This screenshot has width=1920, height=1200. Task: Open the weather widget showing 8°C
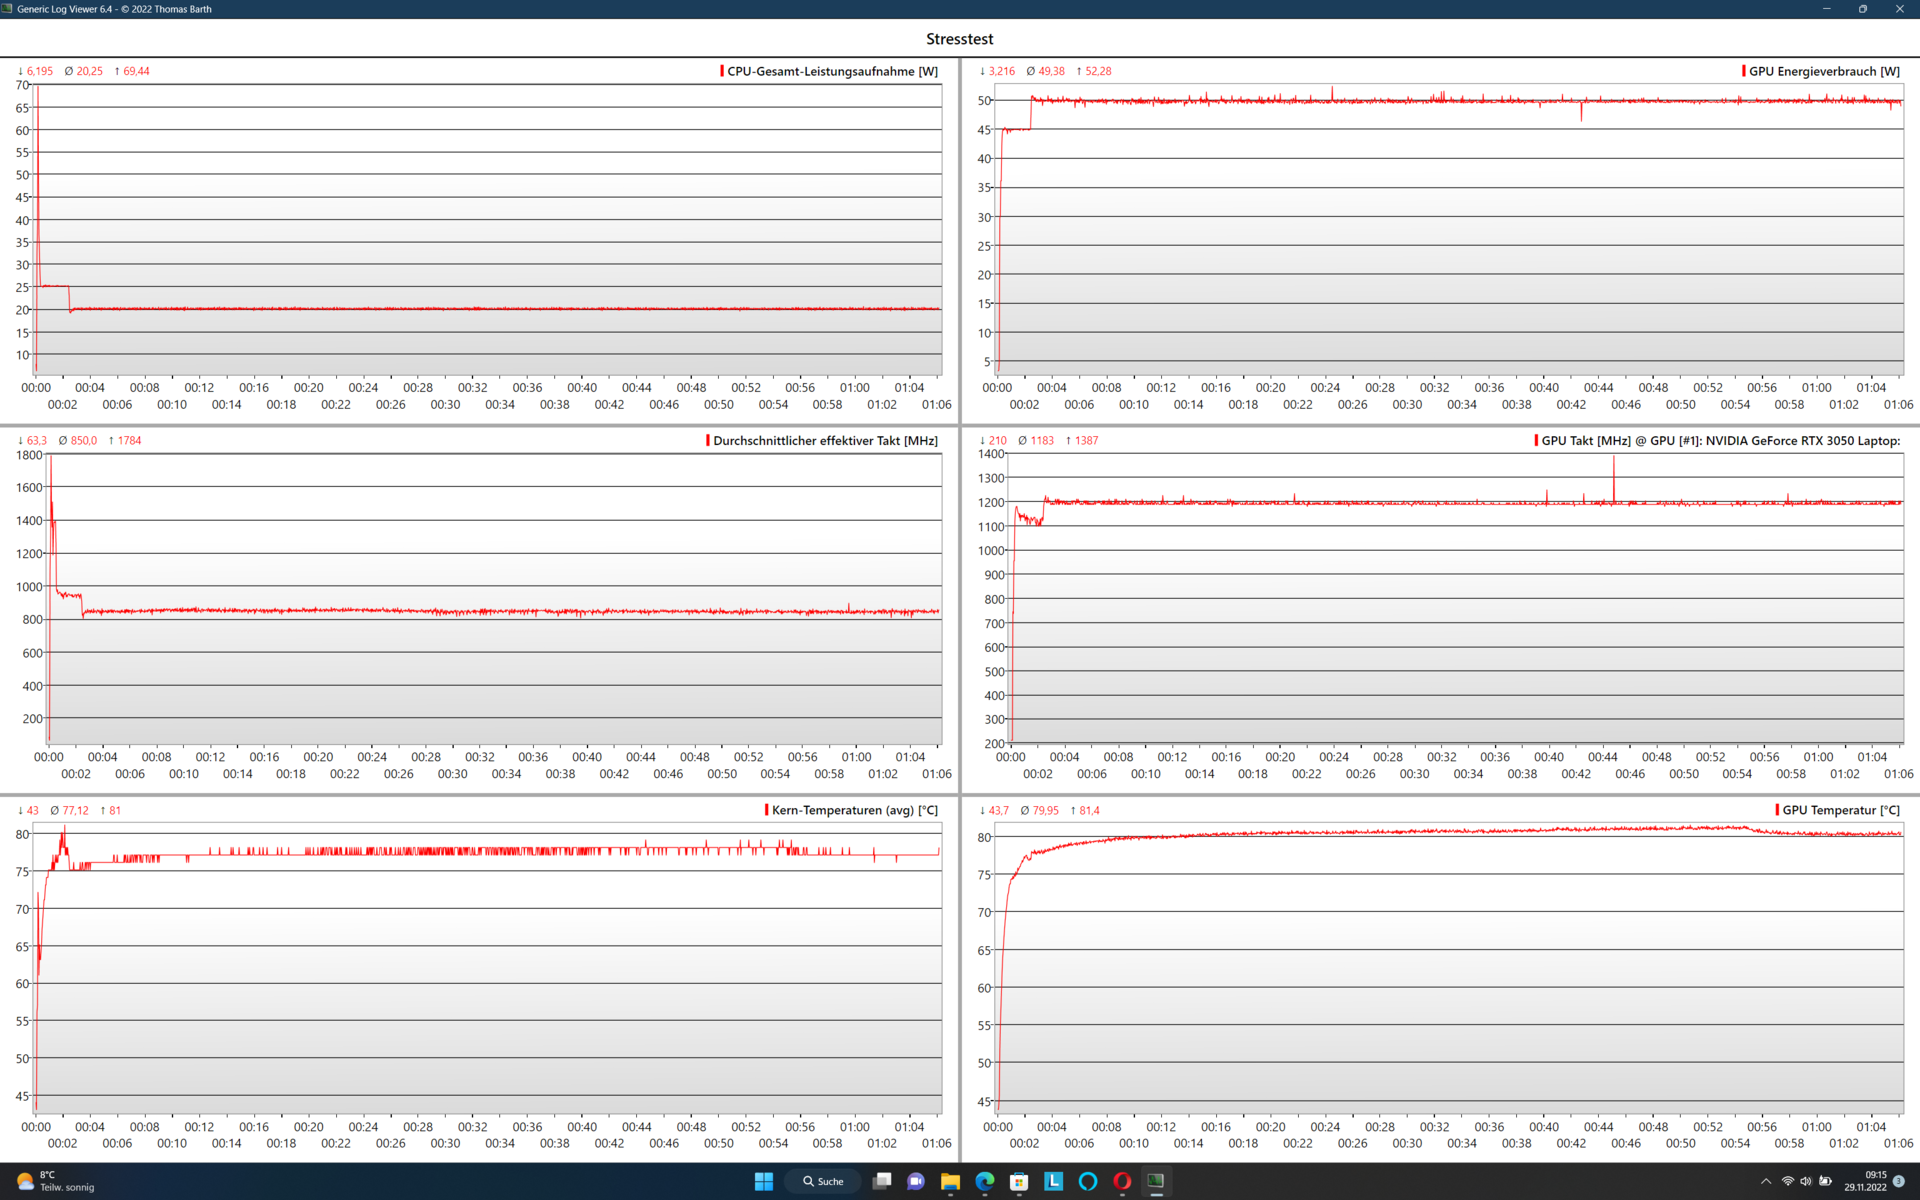pyautogui.click(x=55, y=1181)
